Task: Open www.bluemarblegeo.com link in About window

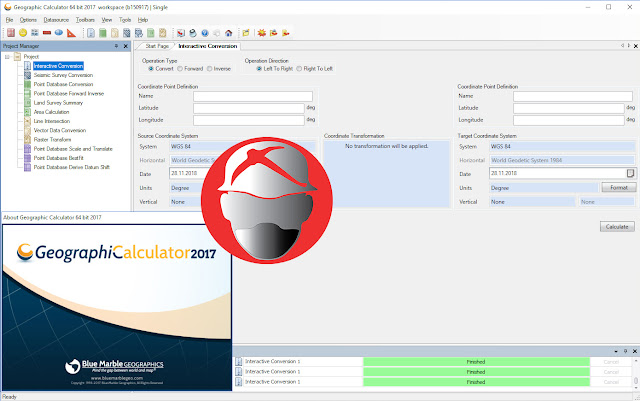Action: (x=117, y=378)
